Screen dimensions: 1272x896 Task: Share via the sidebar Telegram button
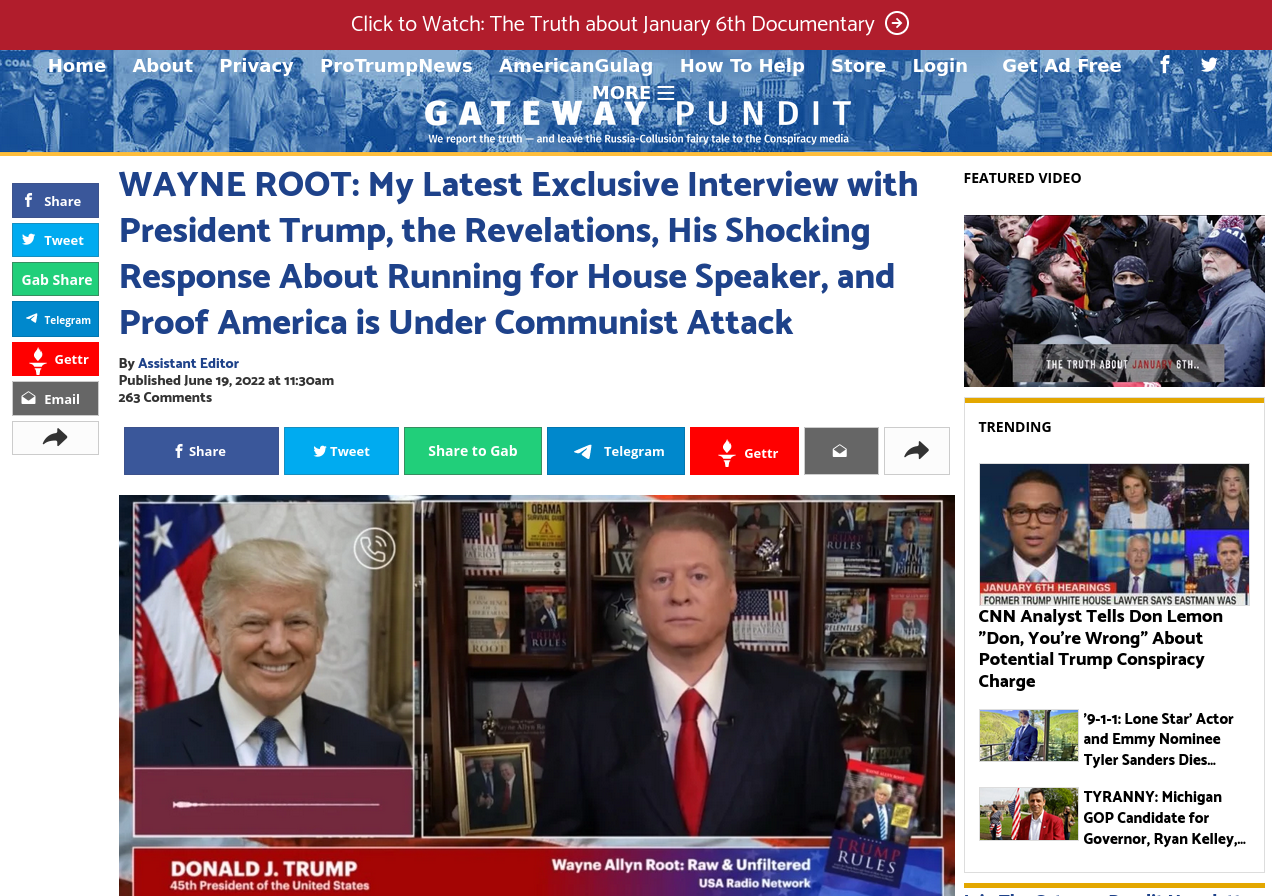pos(55,319)
